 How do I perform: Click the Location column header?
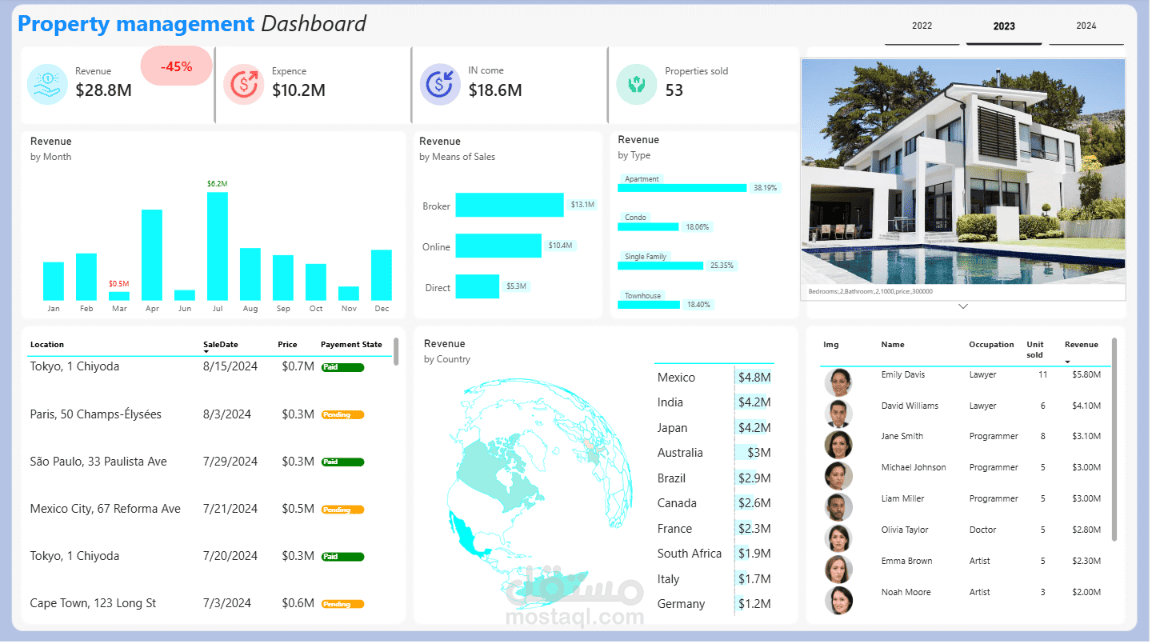[x=47, y=344]
